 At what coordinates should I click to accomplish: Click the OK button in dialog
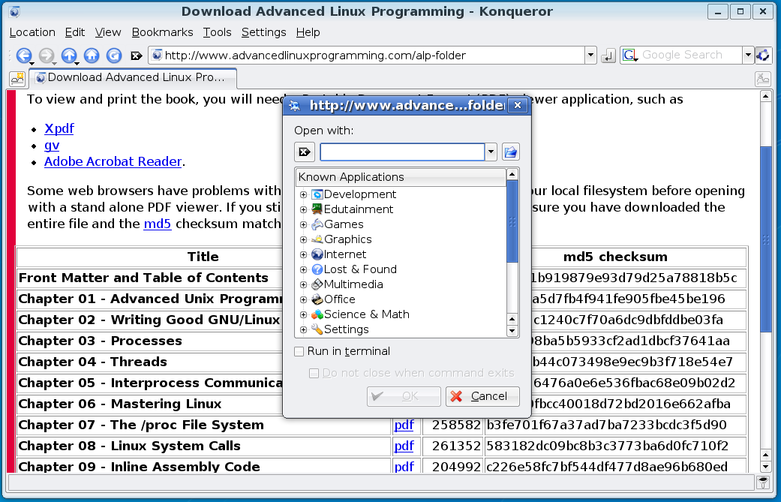[403, 396]
